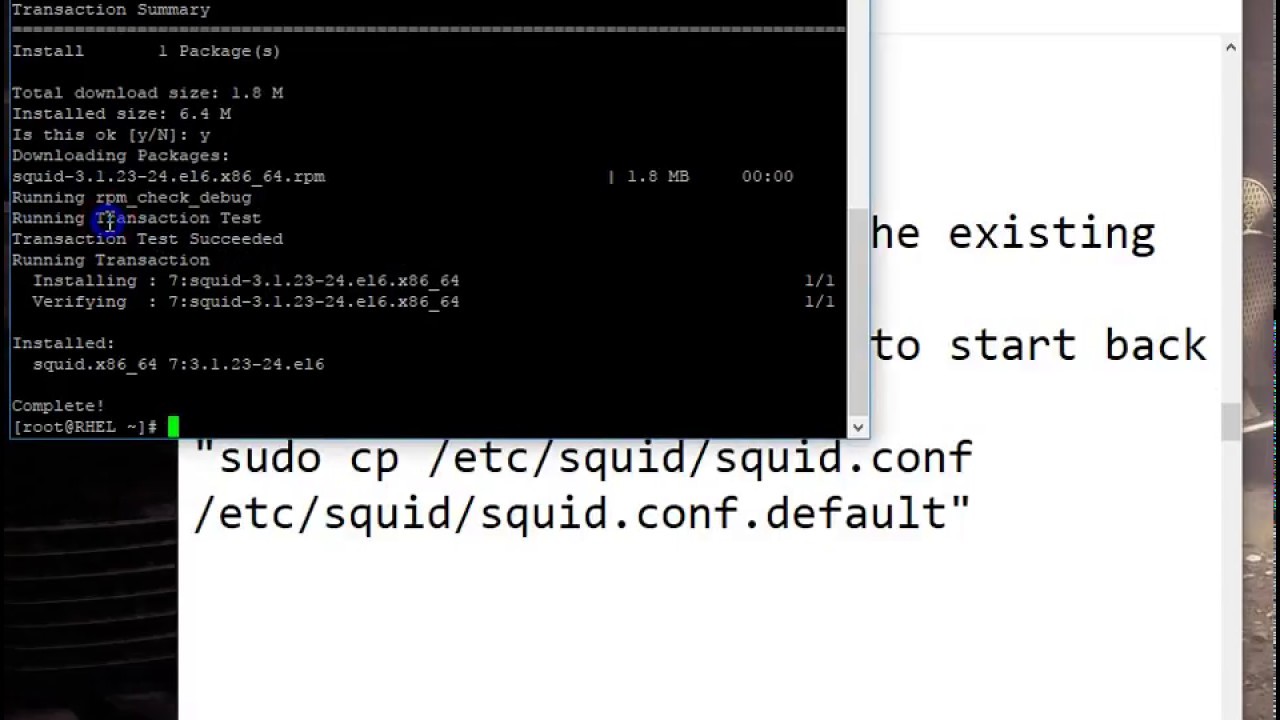This screenshot has height=720, width=1280.
Task: Click the terminal window scrollbar thumb
Action: pyautogui.click(x=857, y=309)
